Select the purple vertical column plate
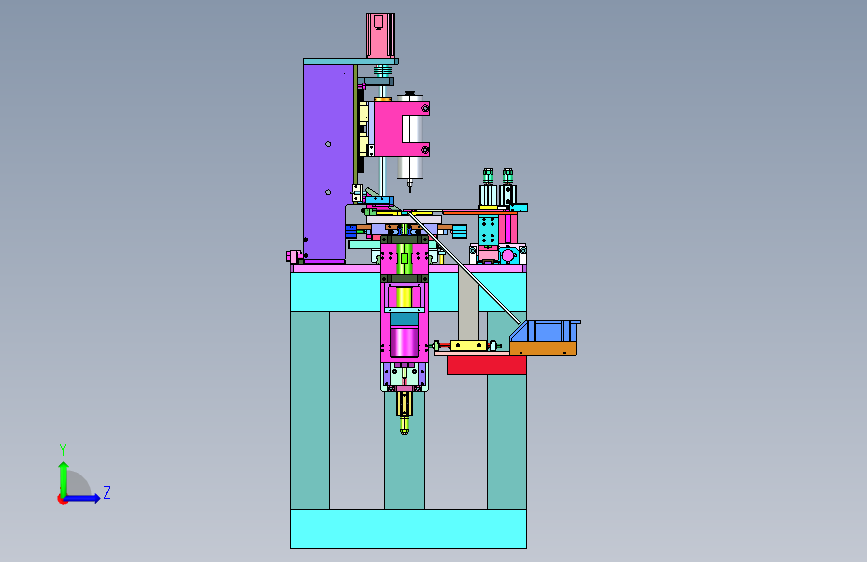 coord(329,162)
